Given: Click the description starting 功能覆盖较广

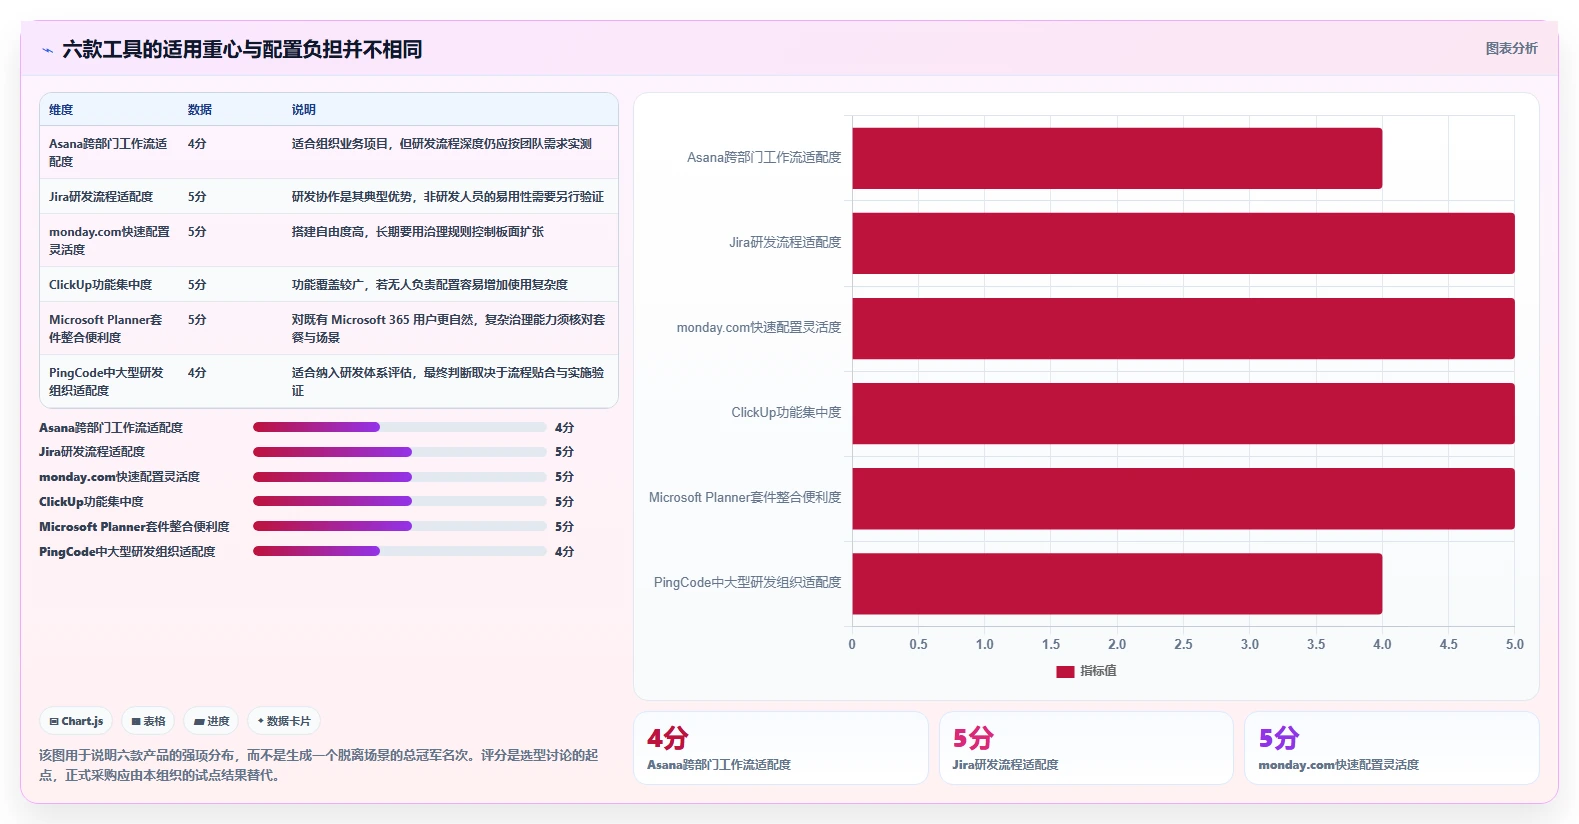Looking at the screenshot, I should click(x=430, y=285).
